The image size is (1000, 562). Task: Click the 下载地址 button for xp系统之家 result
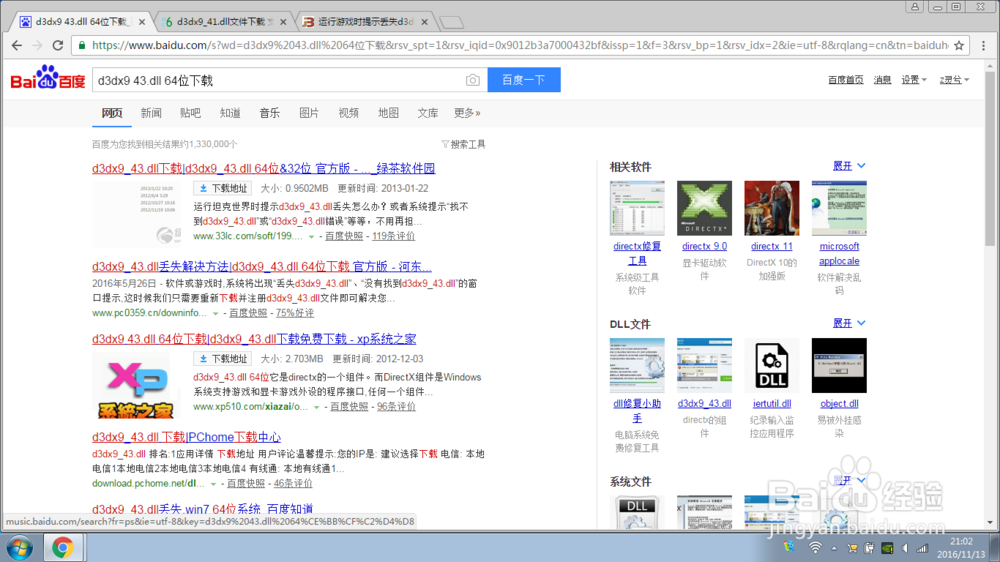pos(223,359)
